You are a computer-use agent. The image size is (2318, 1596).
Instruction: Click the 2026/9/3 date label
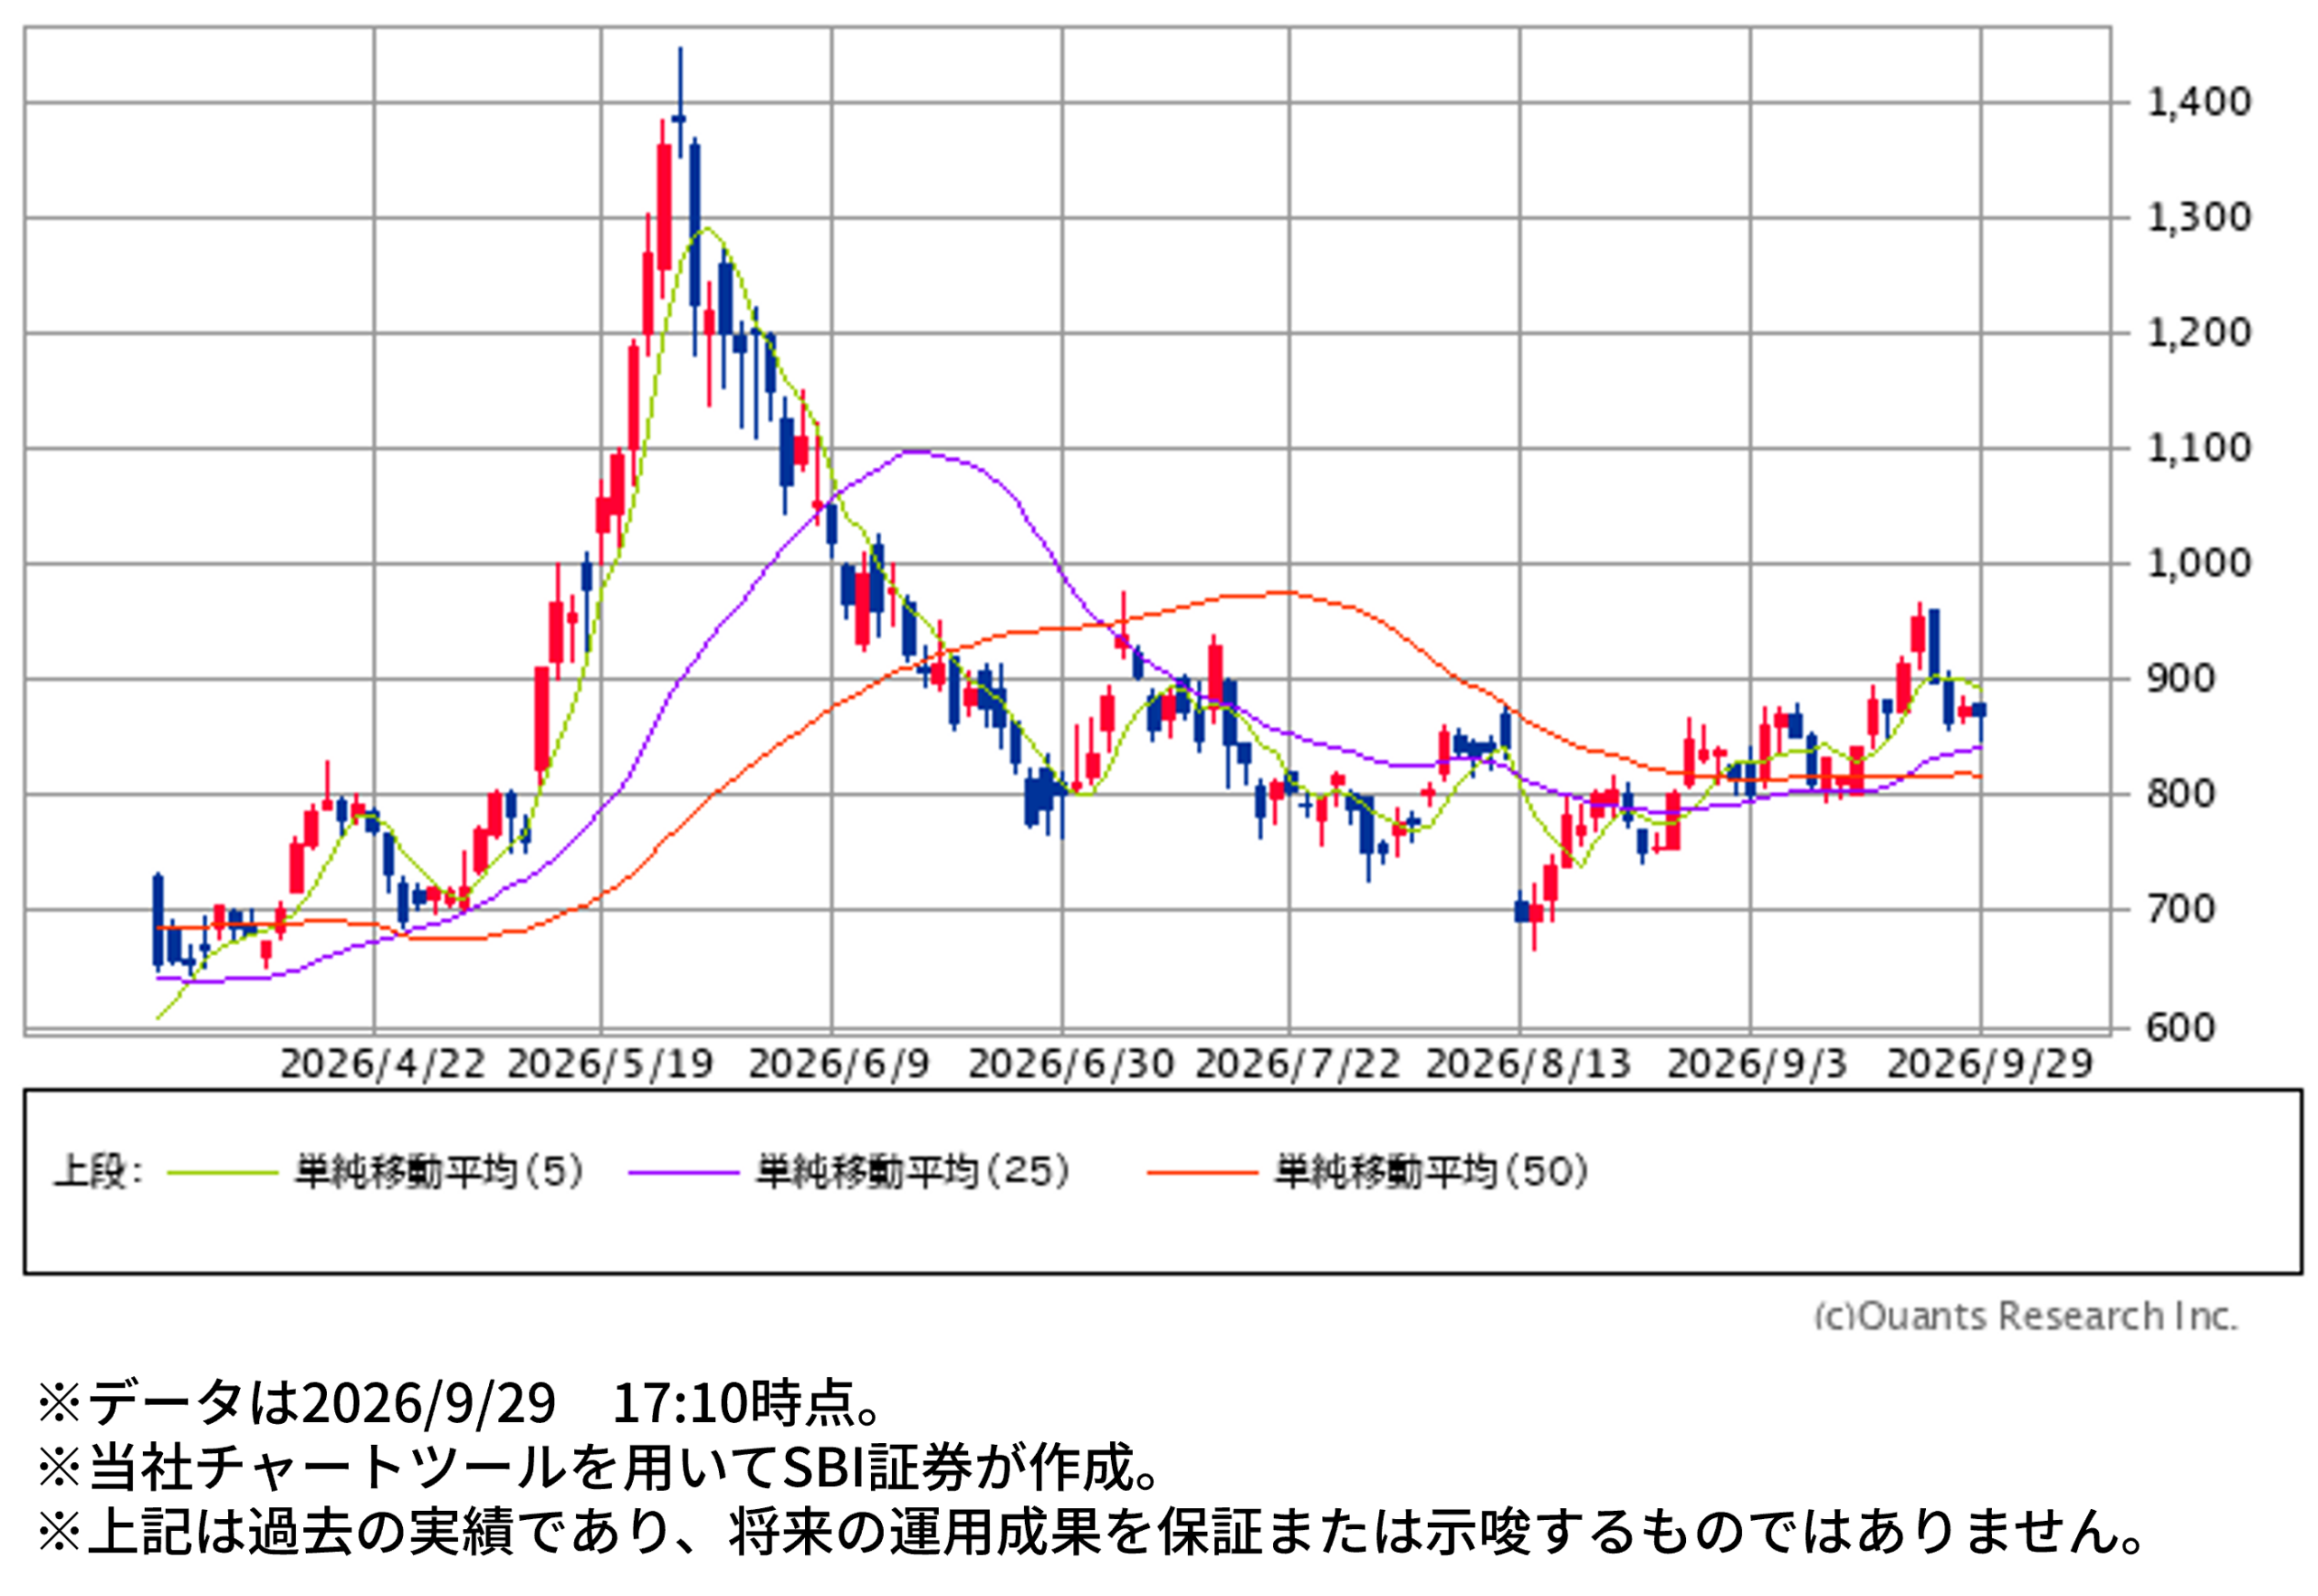(1757, 1064)
